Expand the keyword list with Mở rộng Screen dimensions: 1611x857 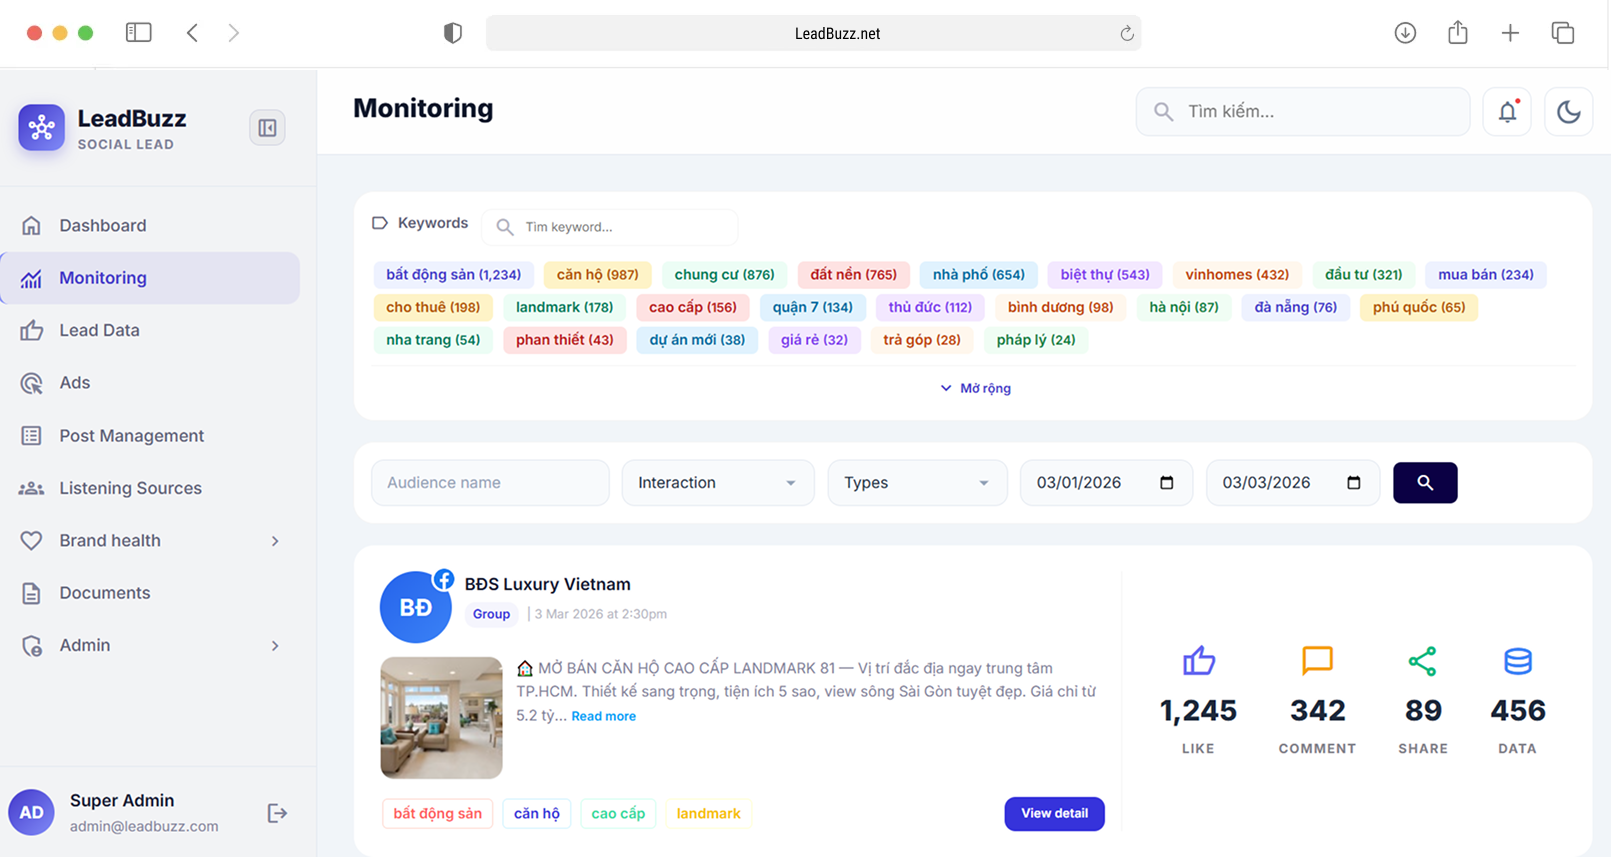tap(976, 388)
